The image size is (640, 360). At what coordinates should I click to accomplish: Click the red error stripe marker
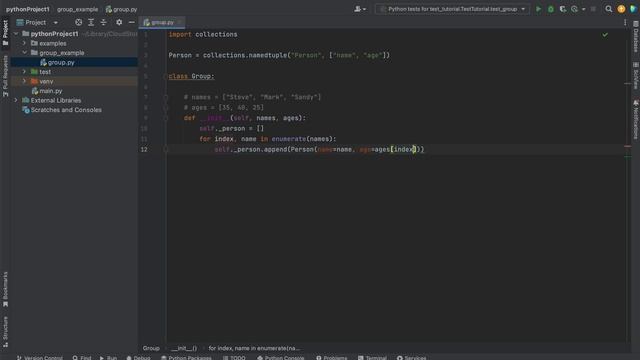point(628,146)
